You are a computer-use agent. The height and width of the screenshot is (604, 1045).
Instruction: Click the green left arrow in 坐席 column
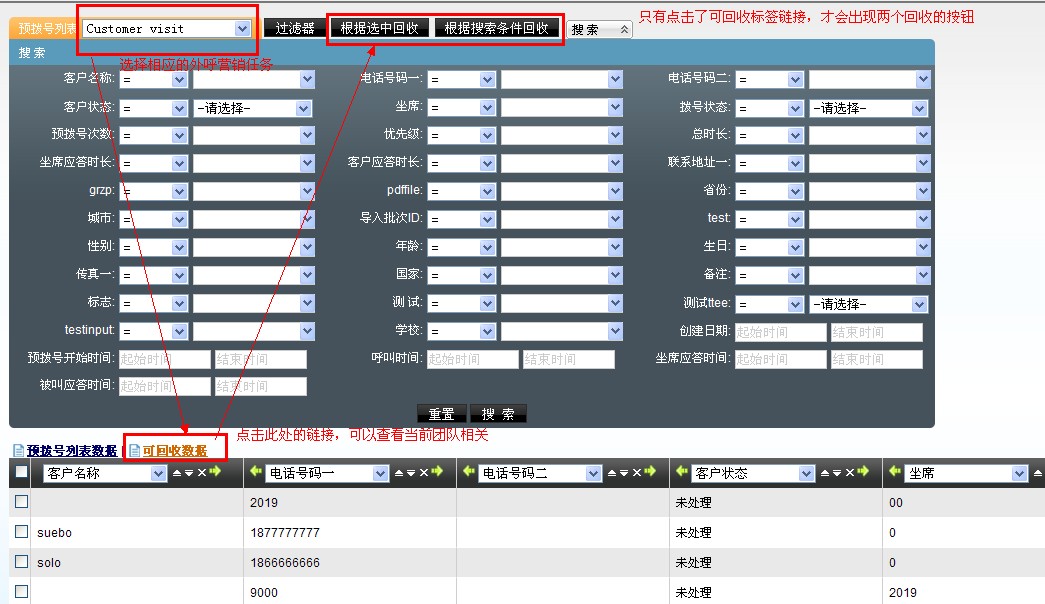[894, 473]
